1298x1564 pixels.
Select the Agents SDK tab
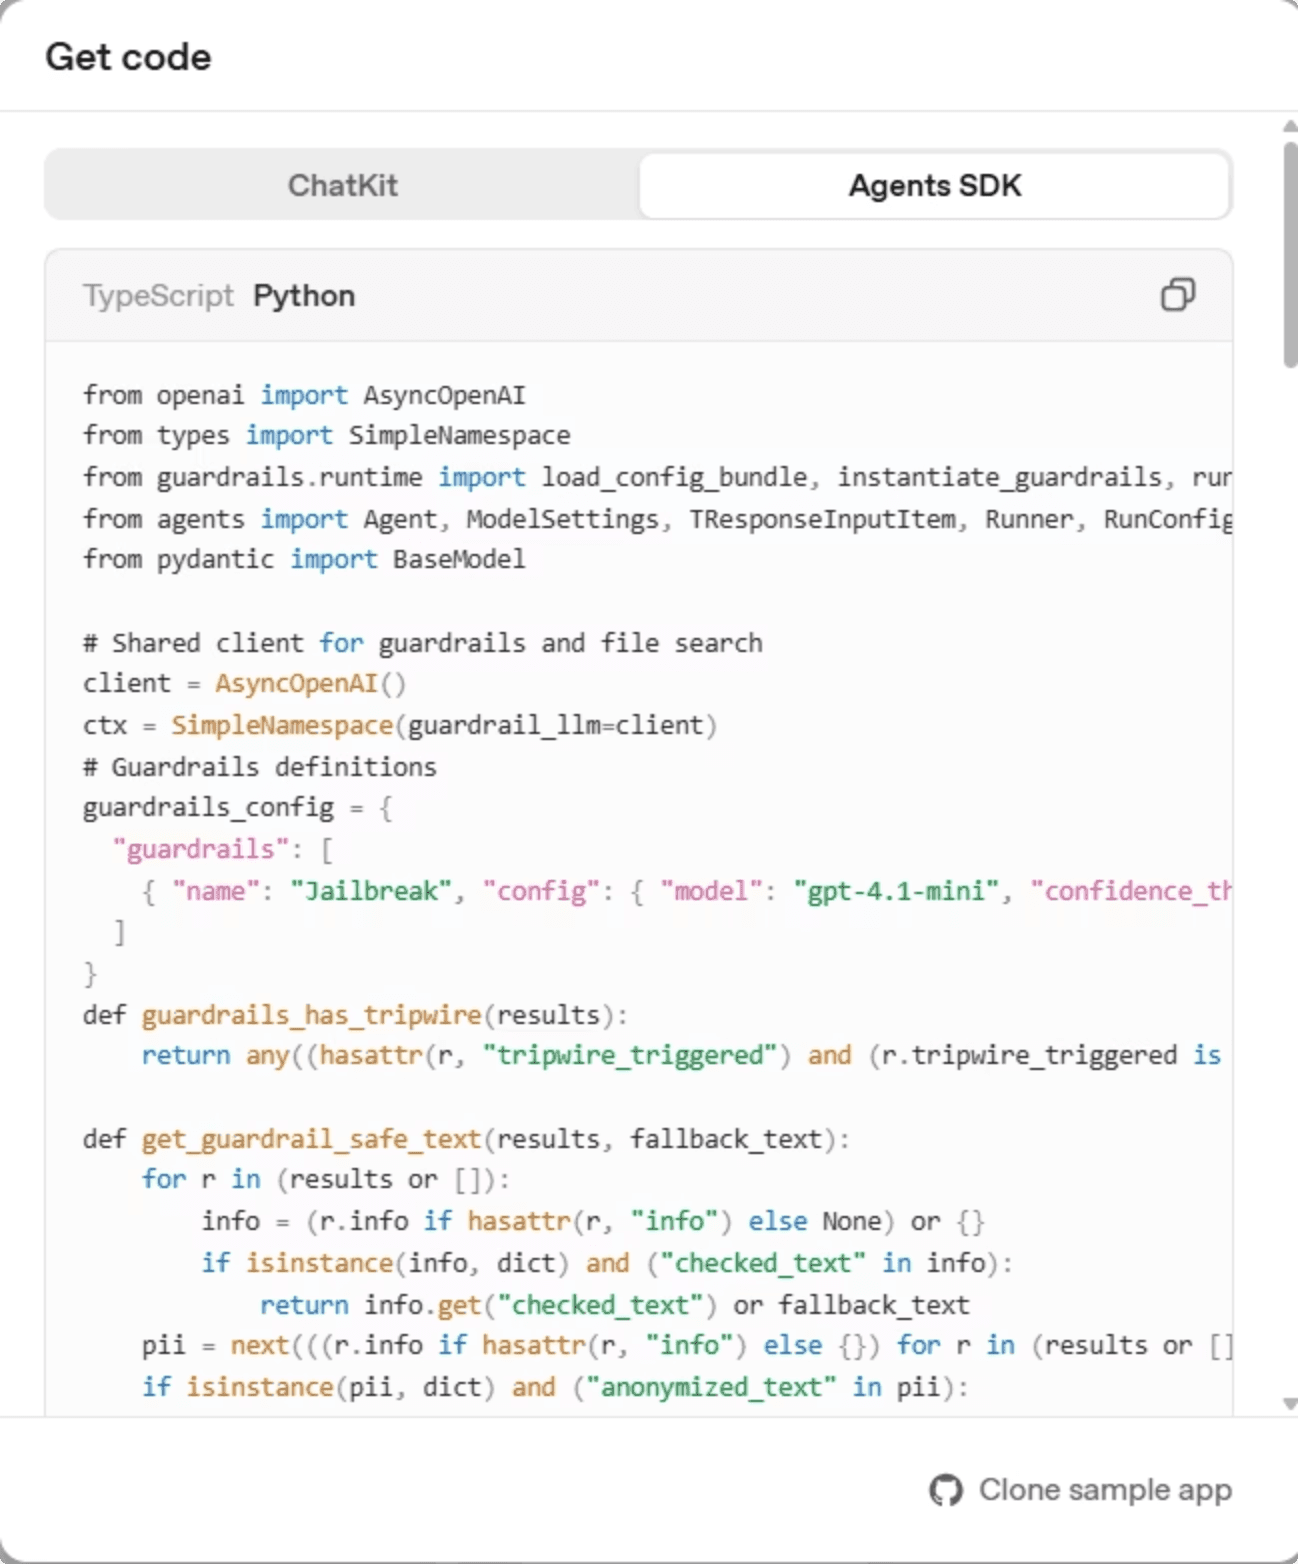point(934,185)
